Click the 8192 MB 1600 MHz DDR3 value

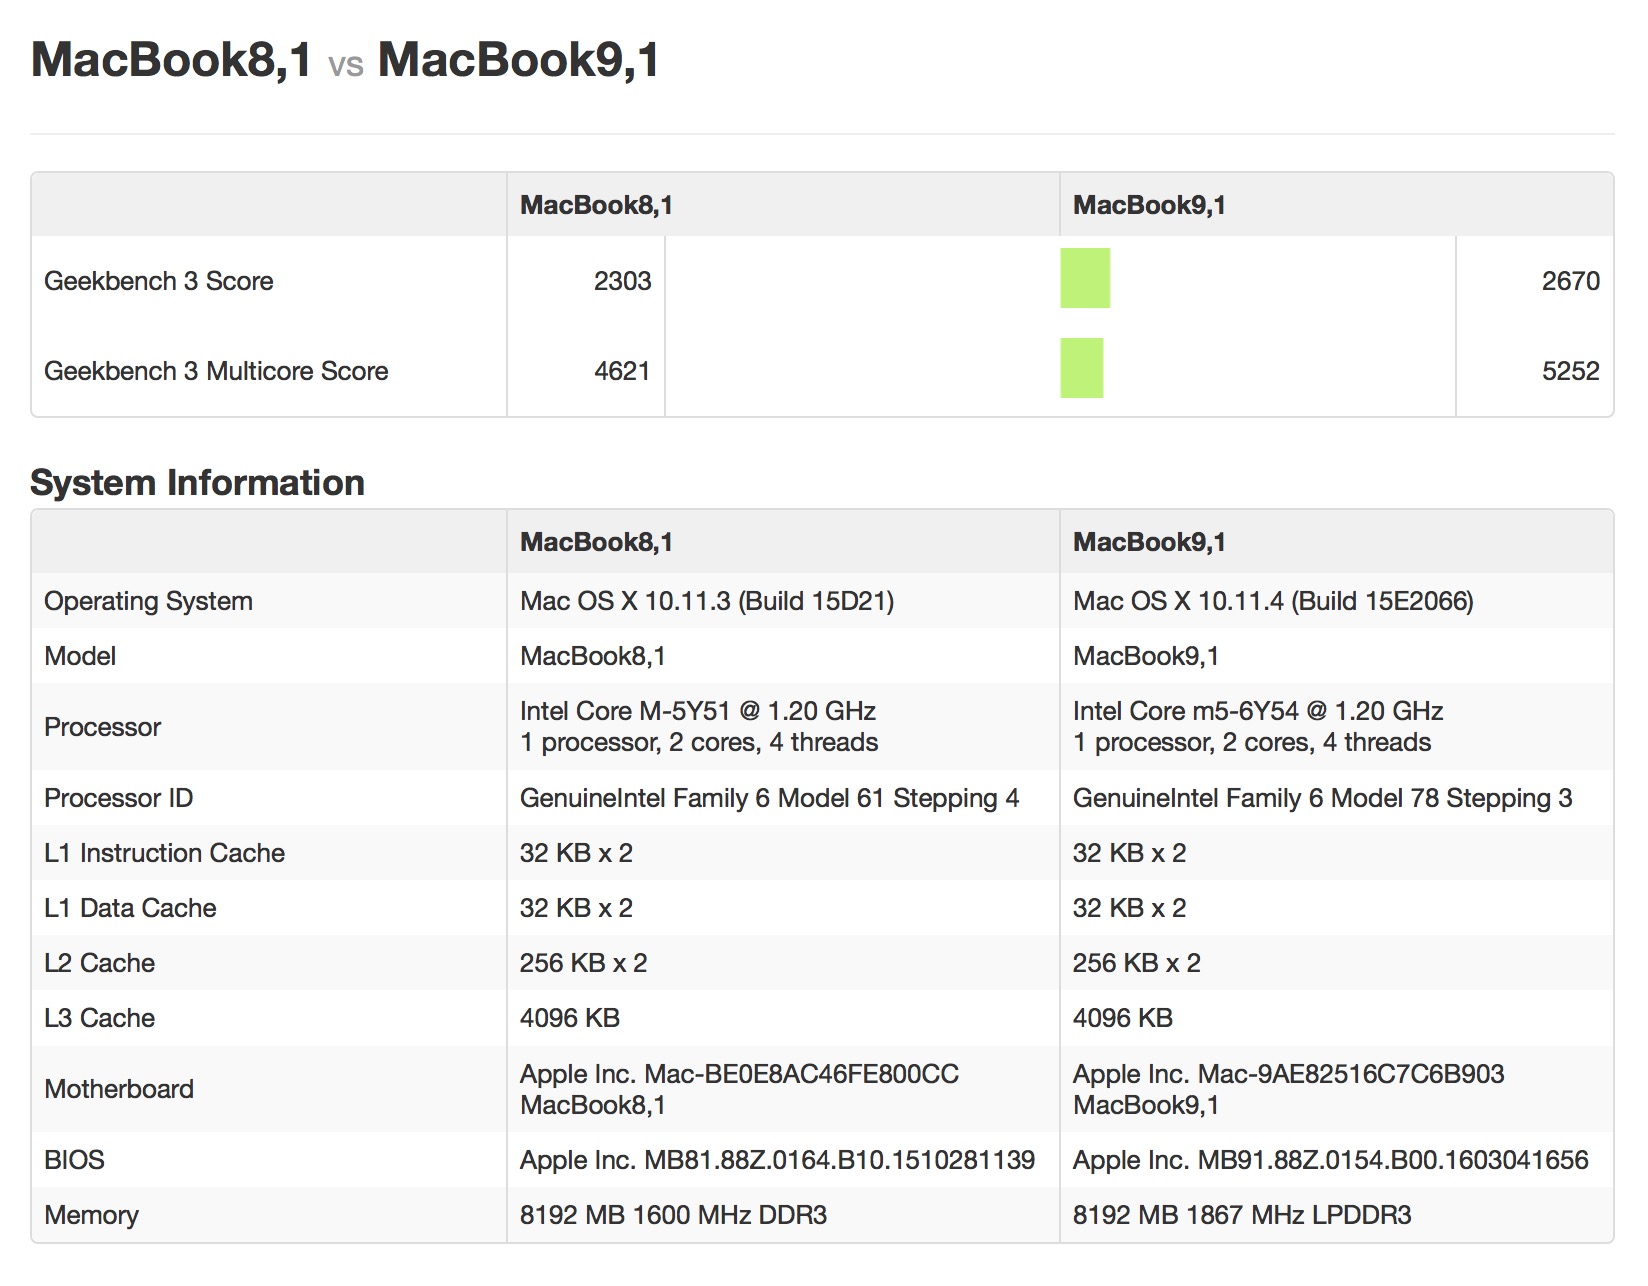click(x=673, y=1215)
